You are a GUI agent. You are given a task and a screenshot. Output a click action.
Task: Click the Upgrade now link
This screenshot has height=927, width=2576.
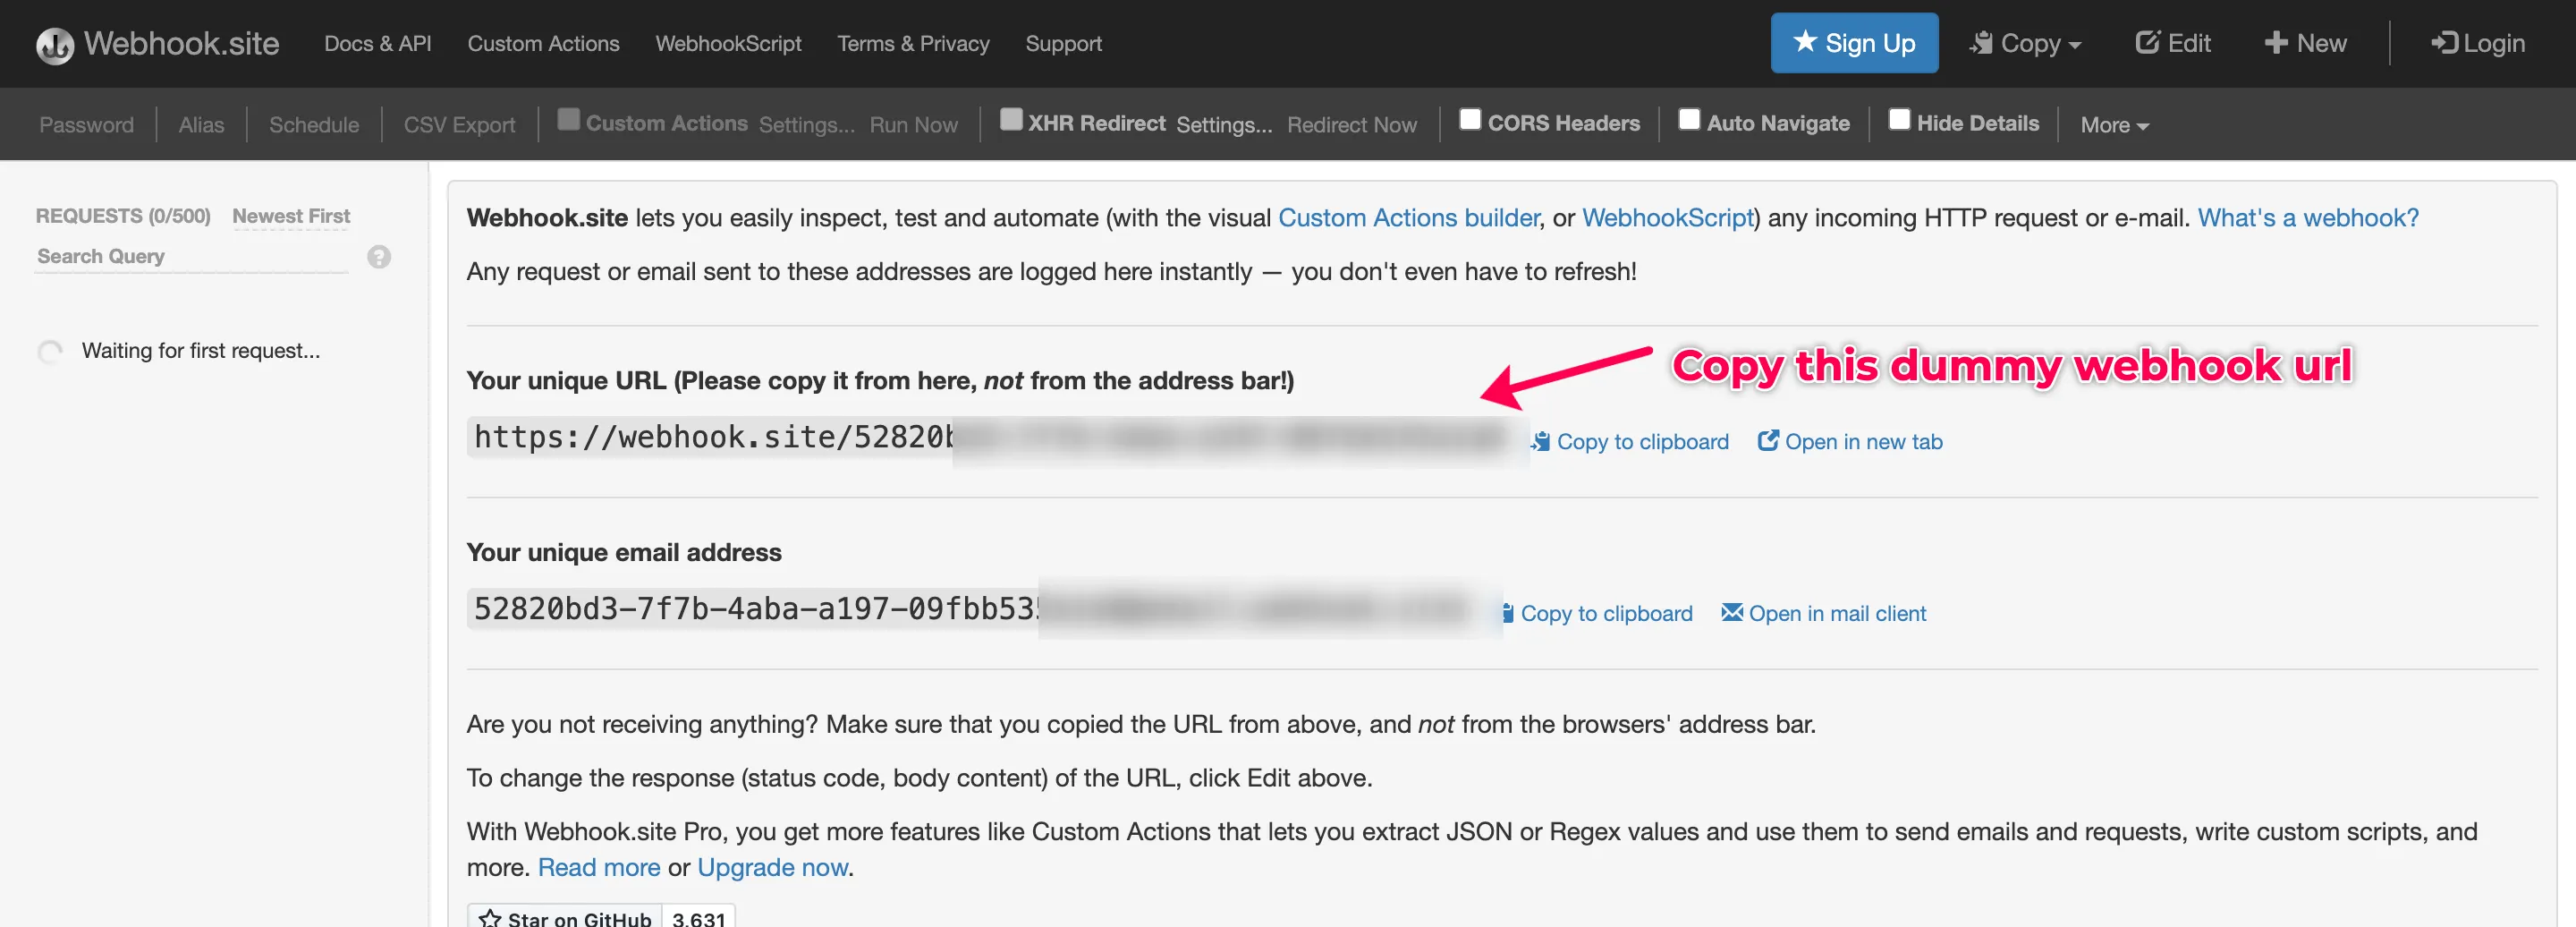(772, 867)
